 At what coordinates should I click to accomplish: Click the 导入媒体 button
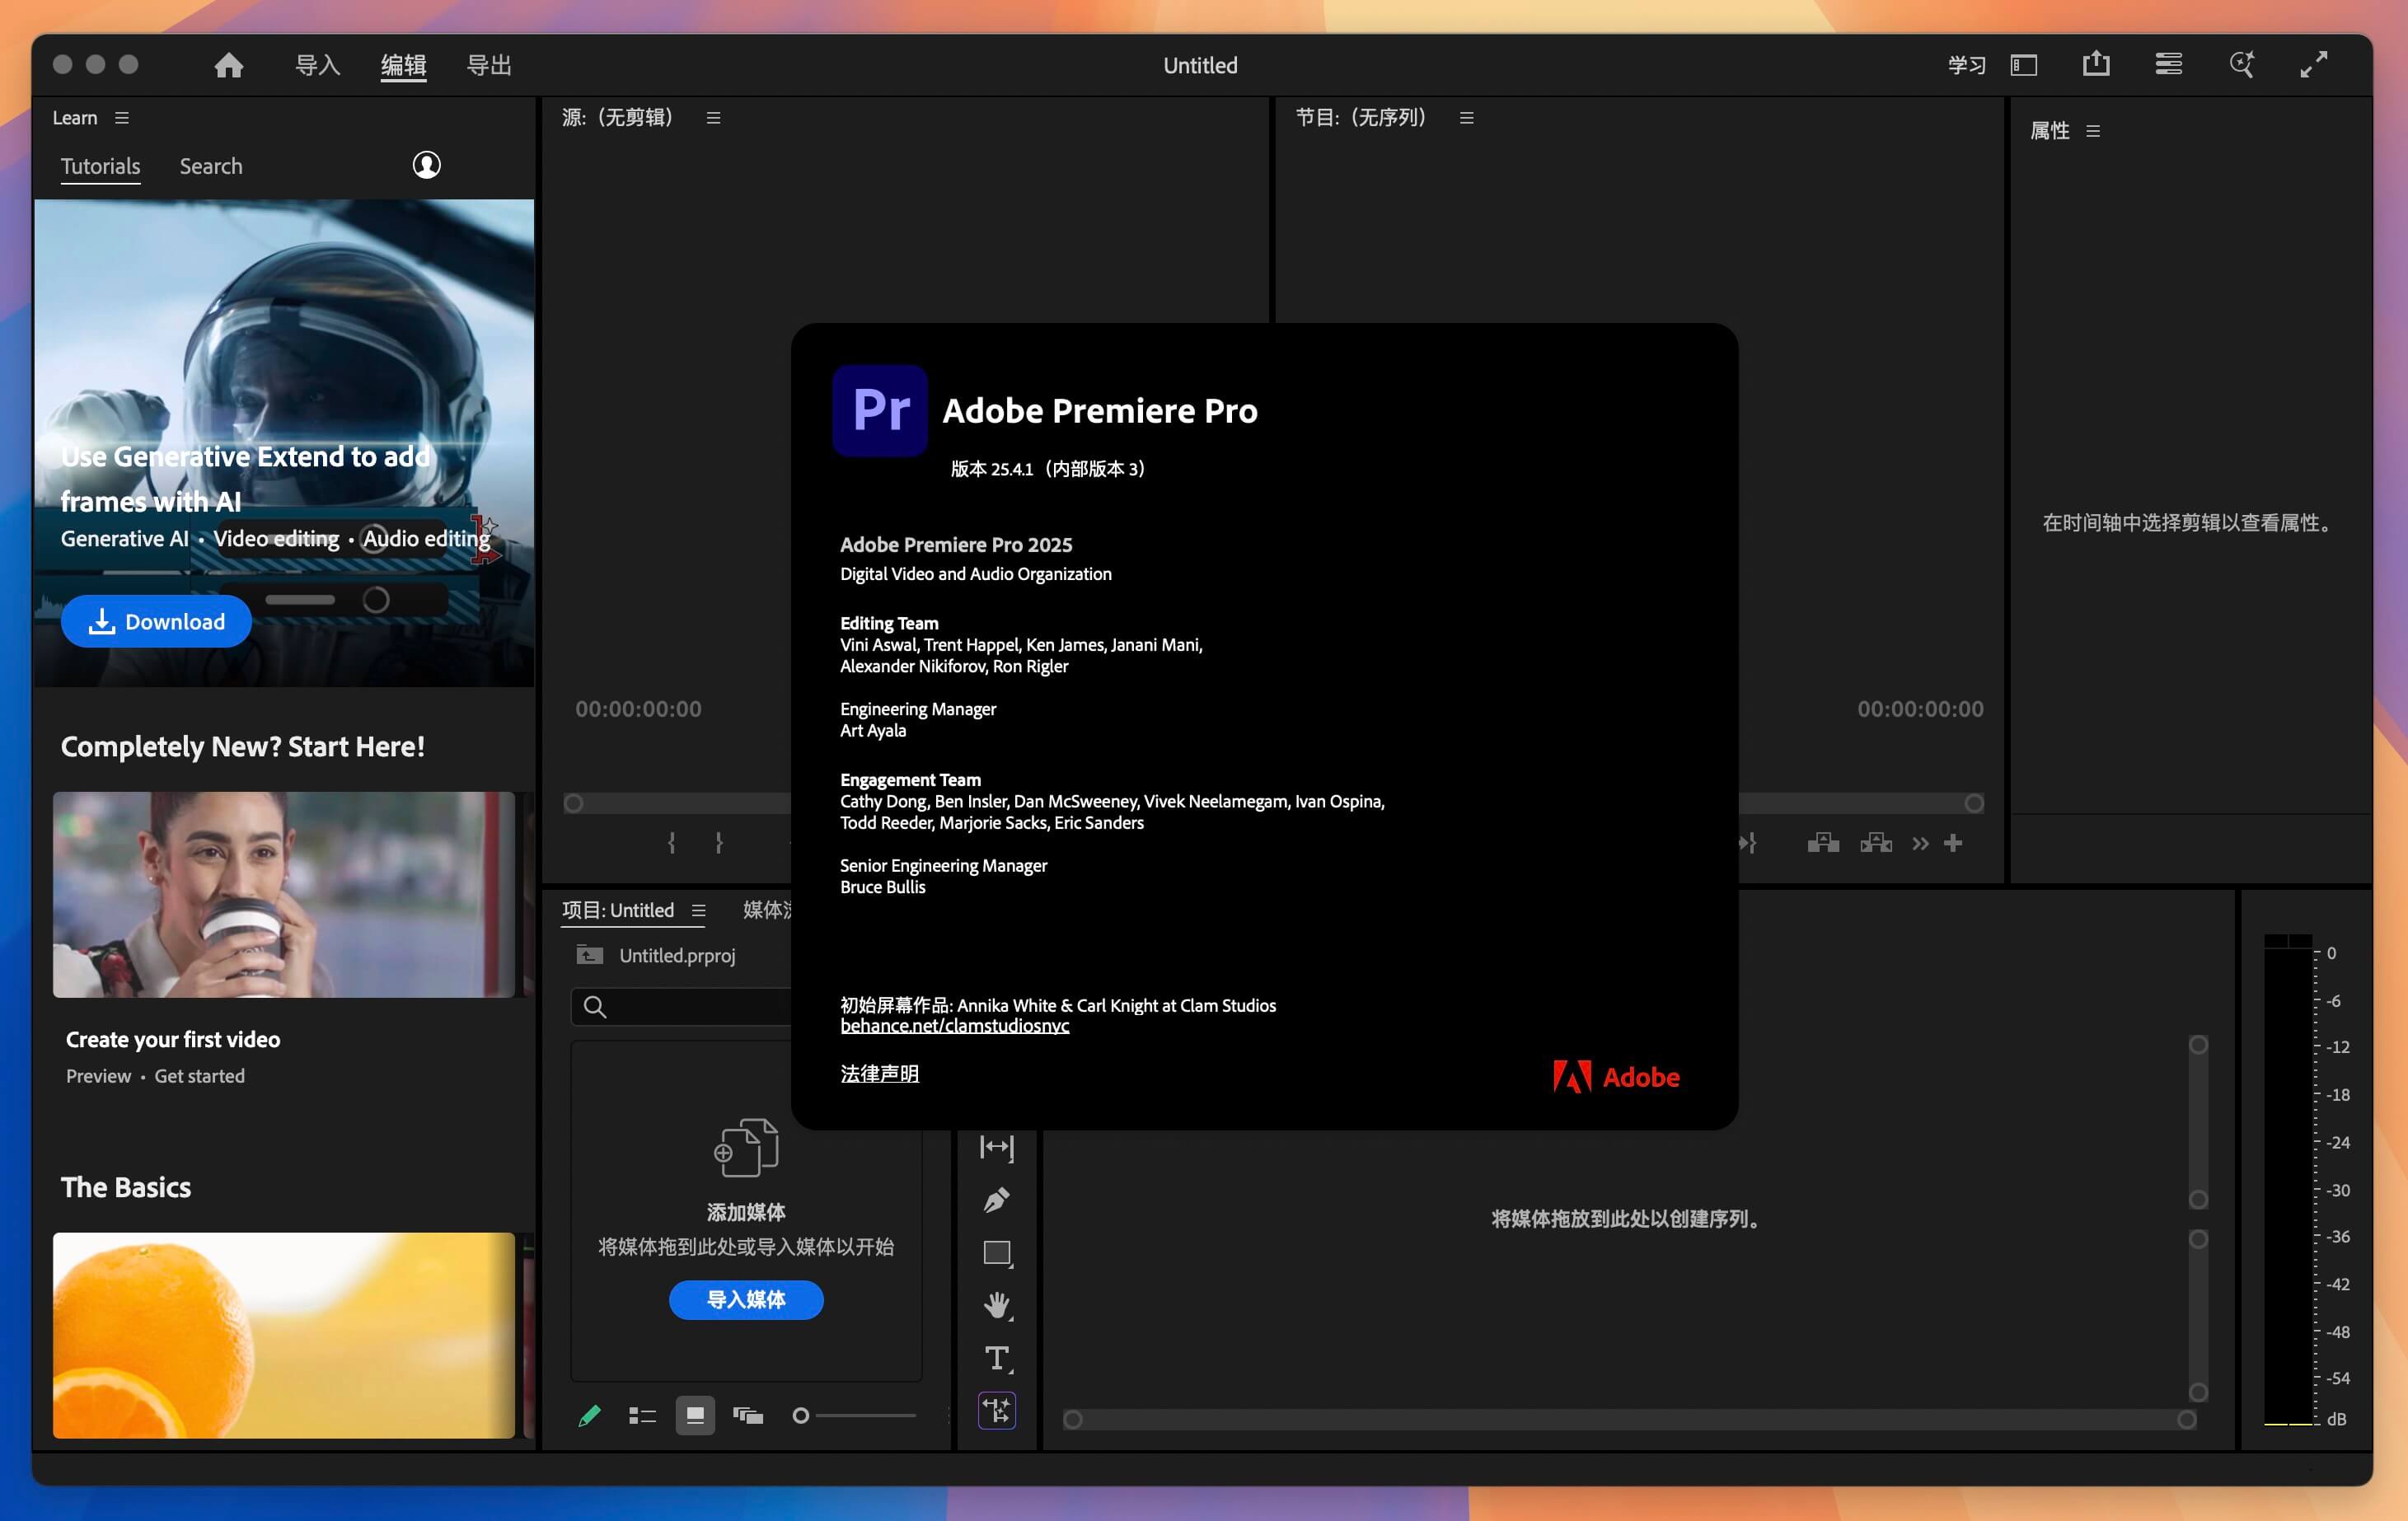[x=746, y=1300]
